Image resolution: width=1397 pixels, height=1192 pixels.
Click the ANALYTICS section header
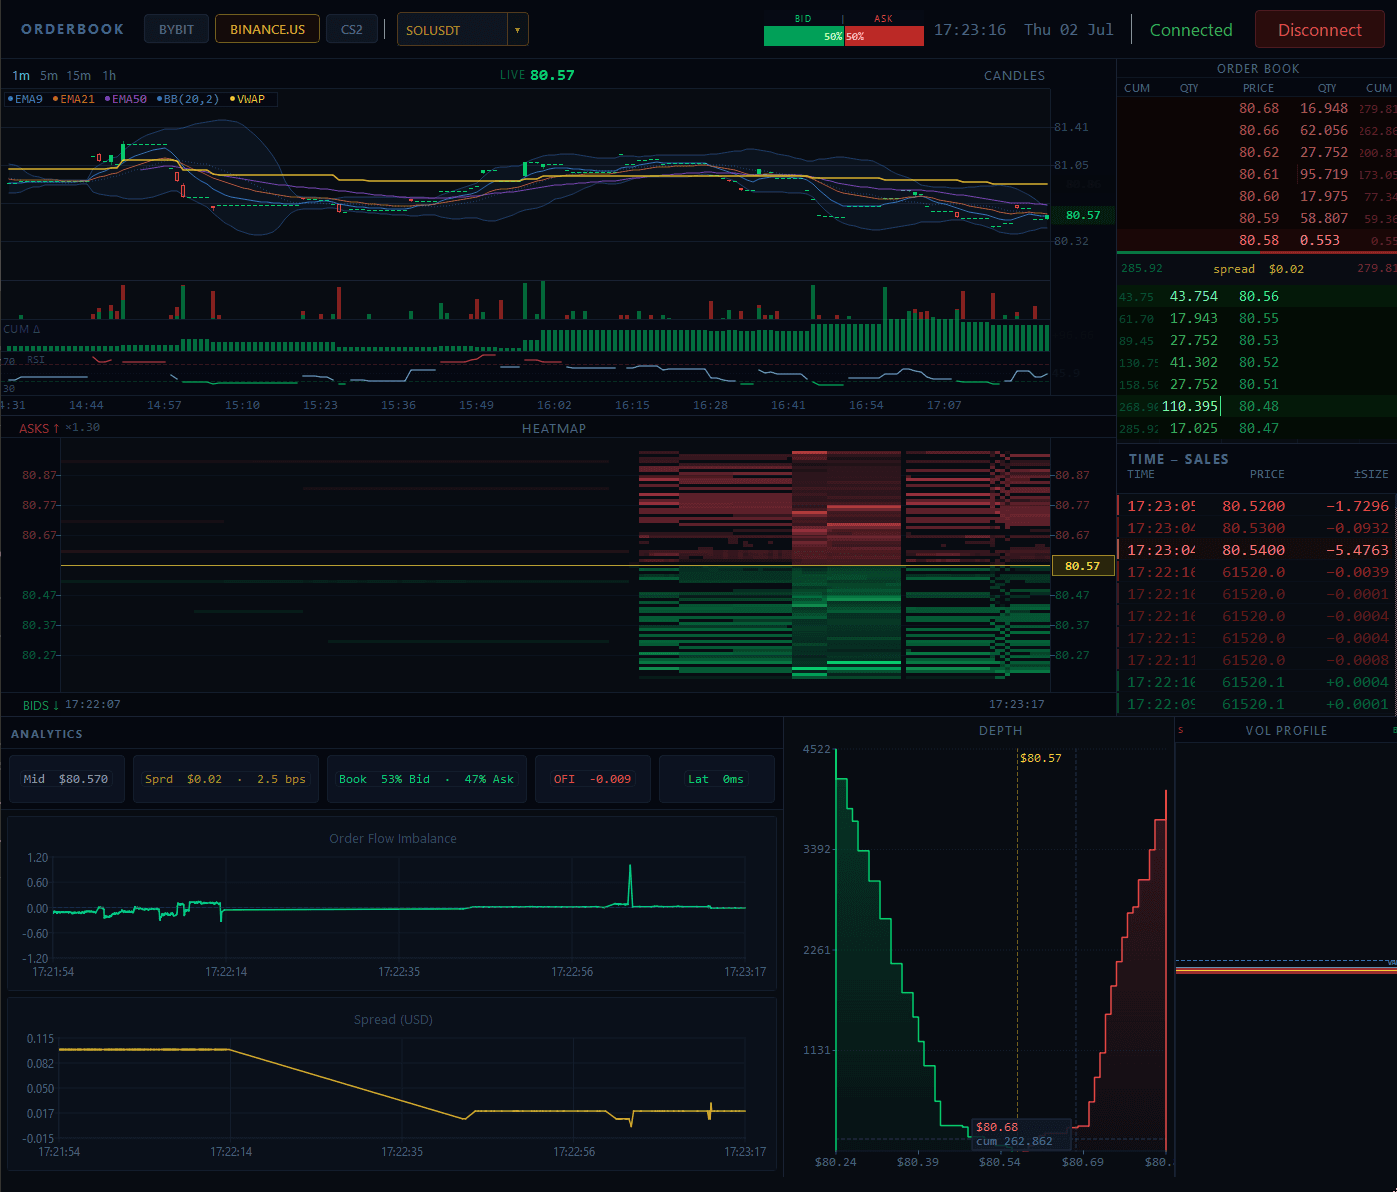pos(47,734)
